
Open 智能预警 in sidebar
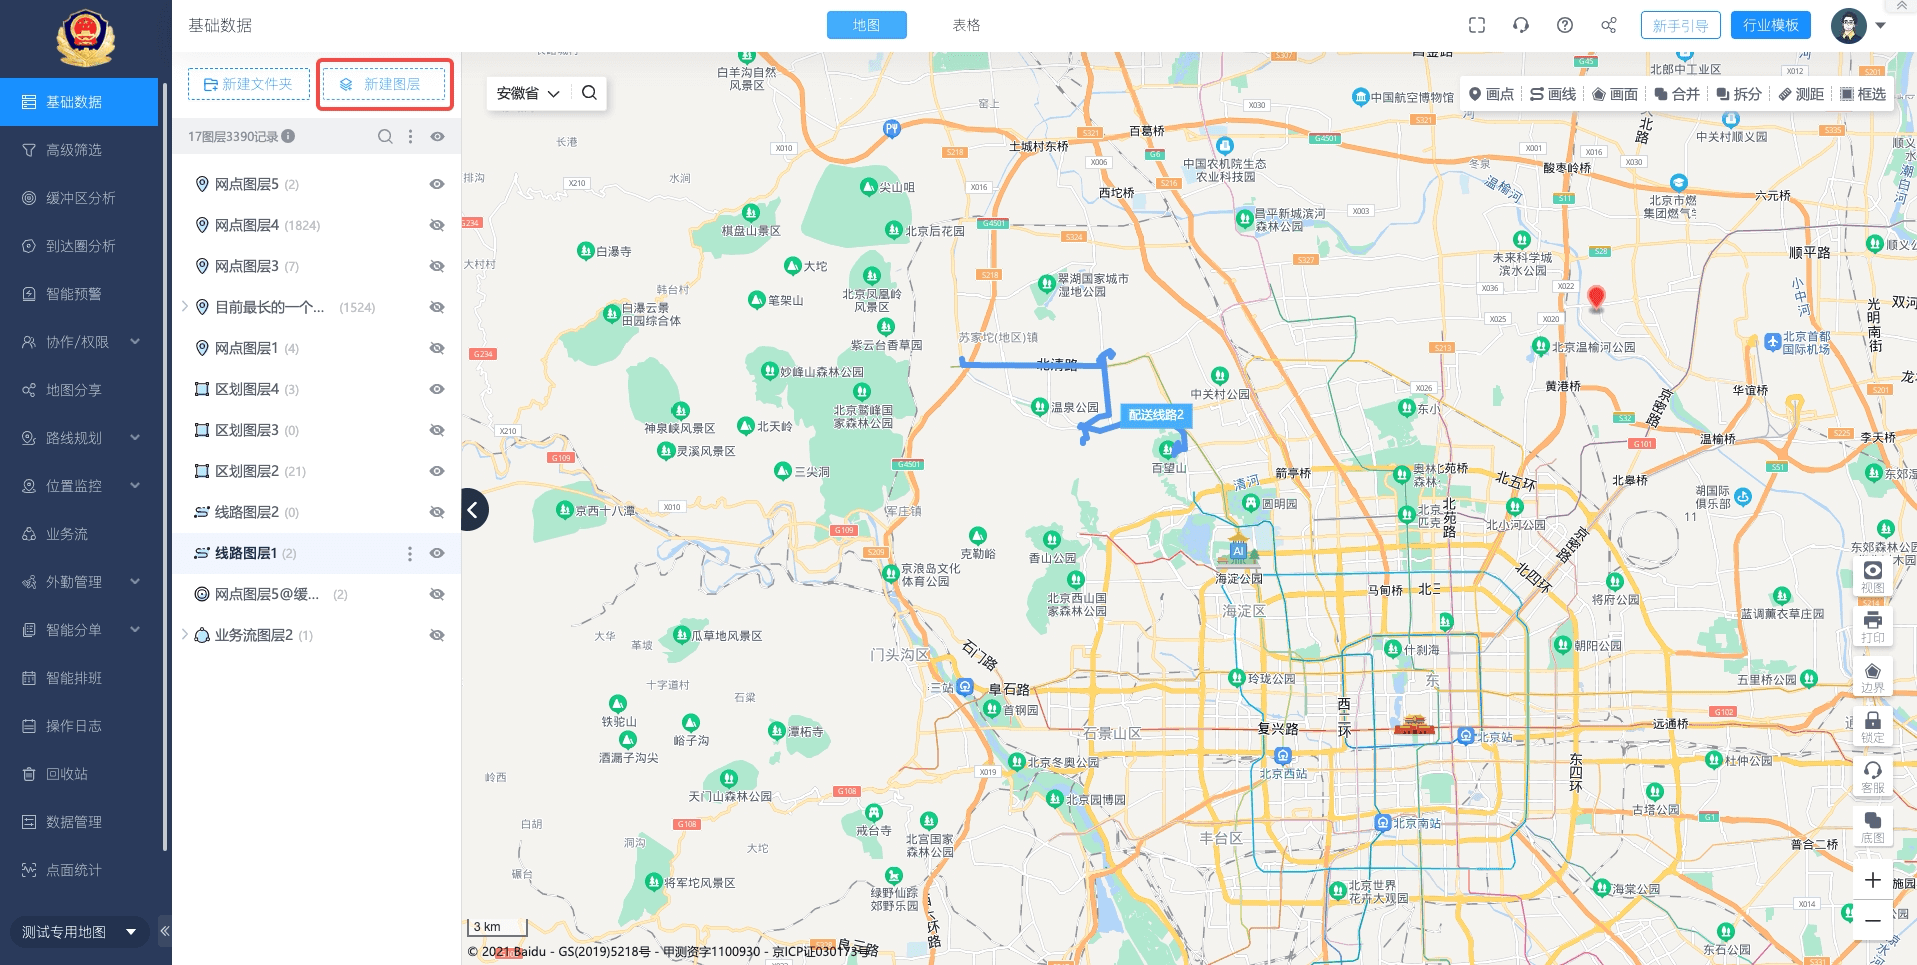79,294
